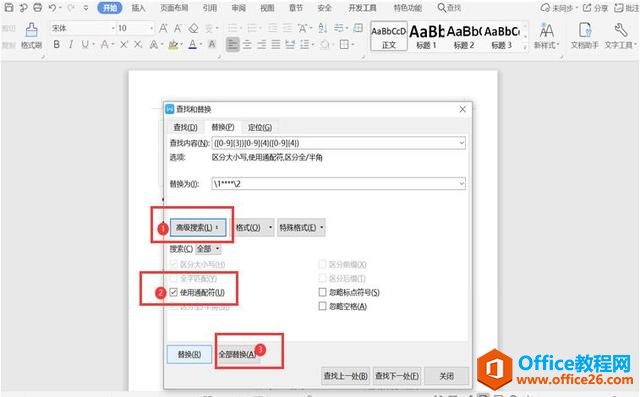
Task: Select the Normal (正文) style
Action: tap(389, 36)
